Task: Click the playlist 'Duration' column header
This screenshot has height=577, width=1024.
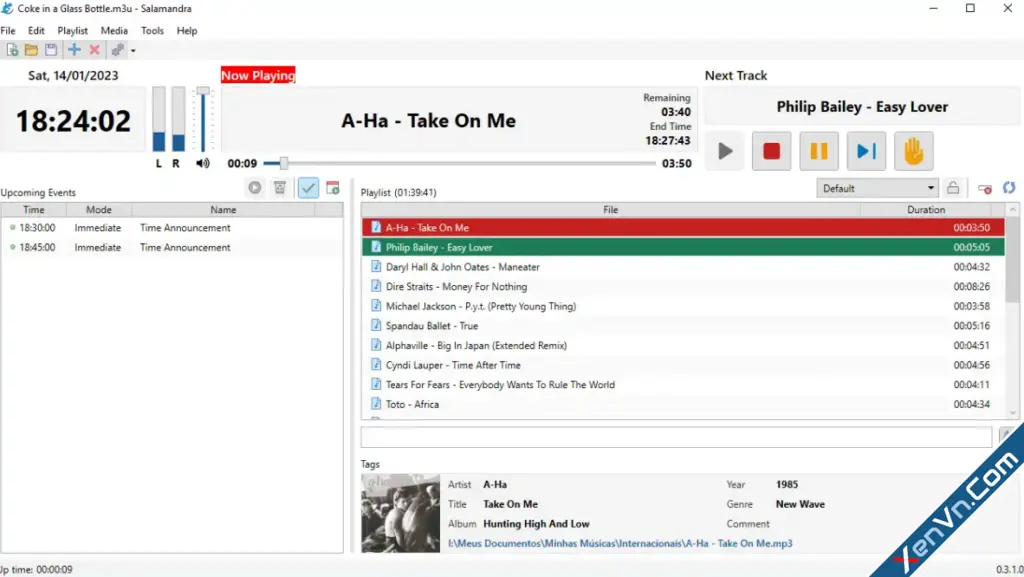Action: tap(926, 210)
